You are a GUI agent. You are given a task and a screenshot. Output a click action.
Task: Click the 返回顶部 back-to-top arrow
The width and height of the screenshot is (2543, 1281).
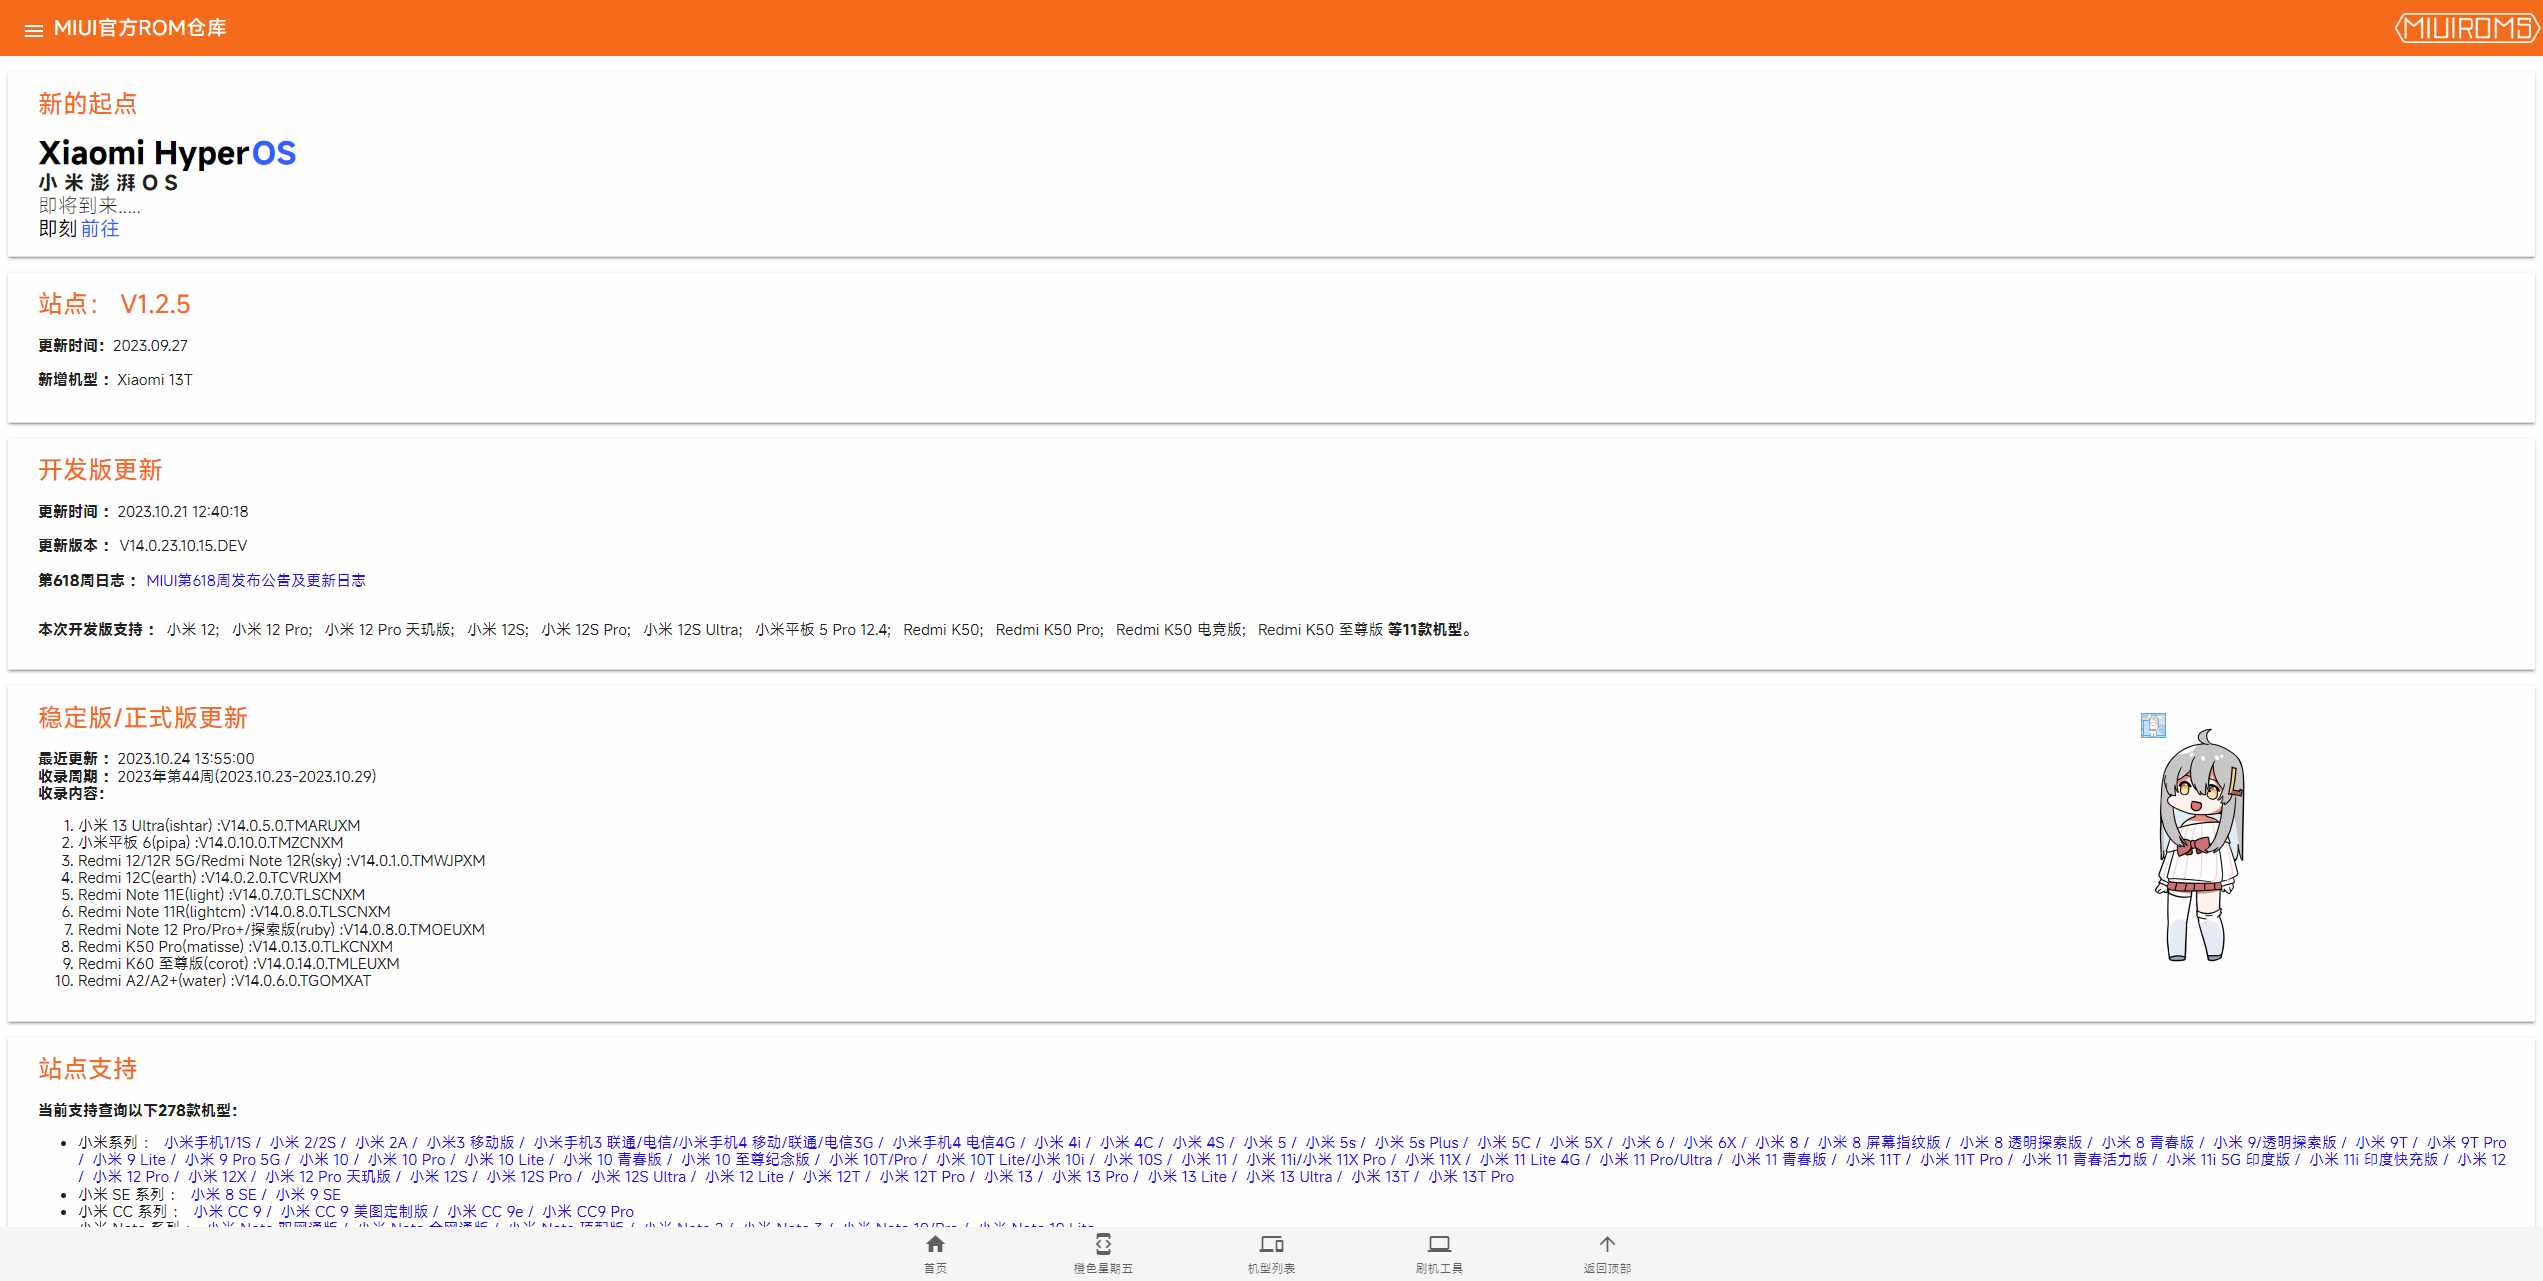(x=1607, y=1254)
